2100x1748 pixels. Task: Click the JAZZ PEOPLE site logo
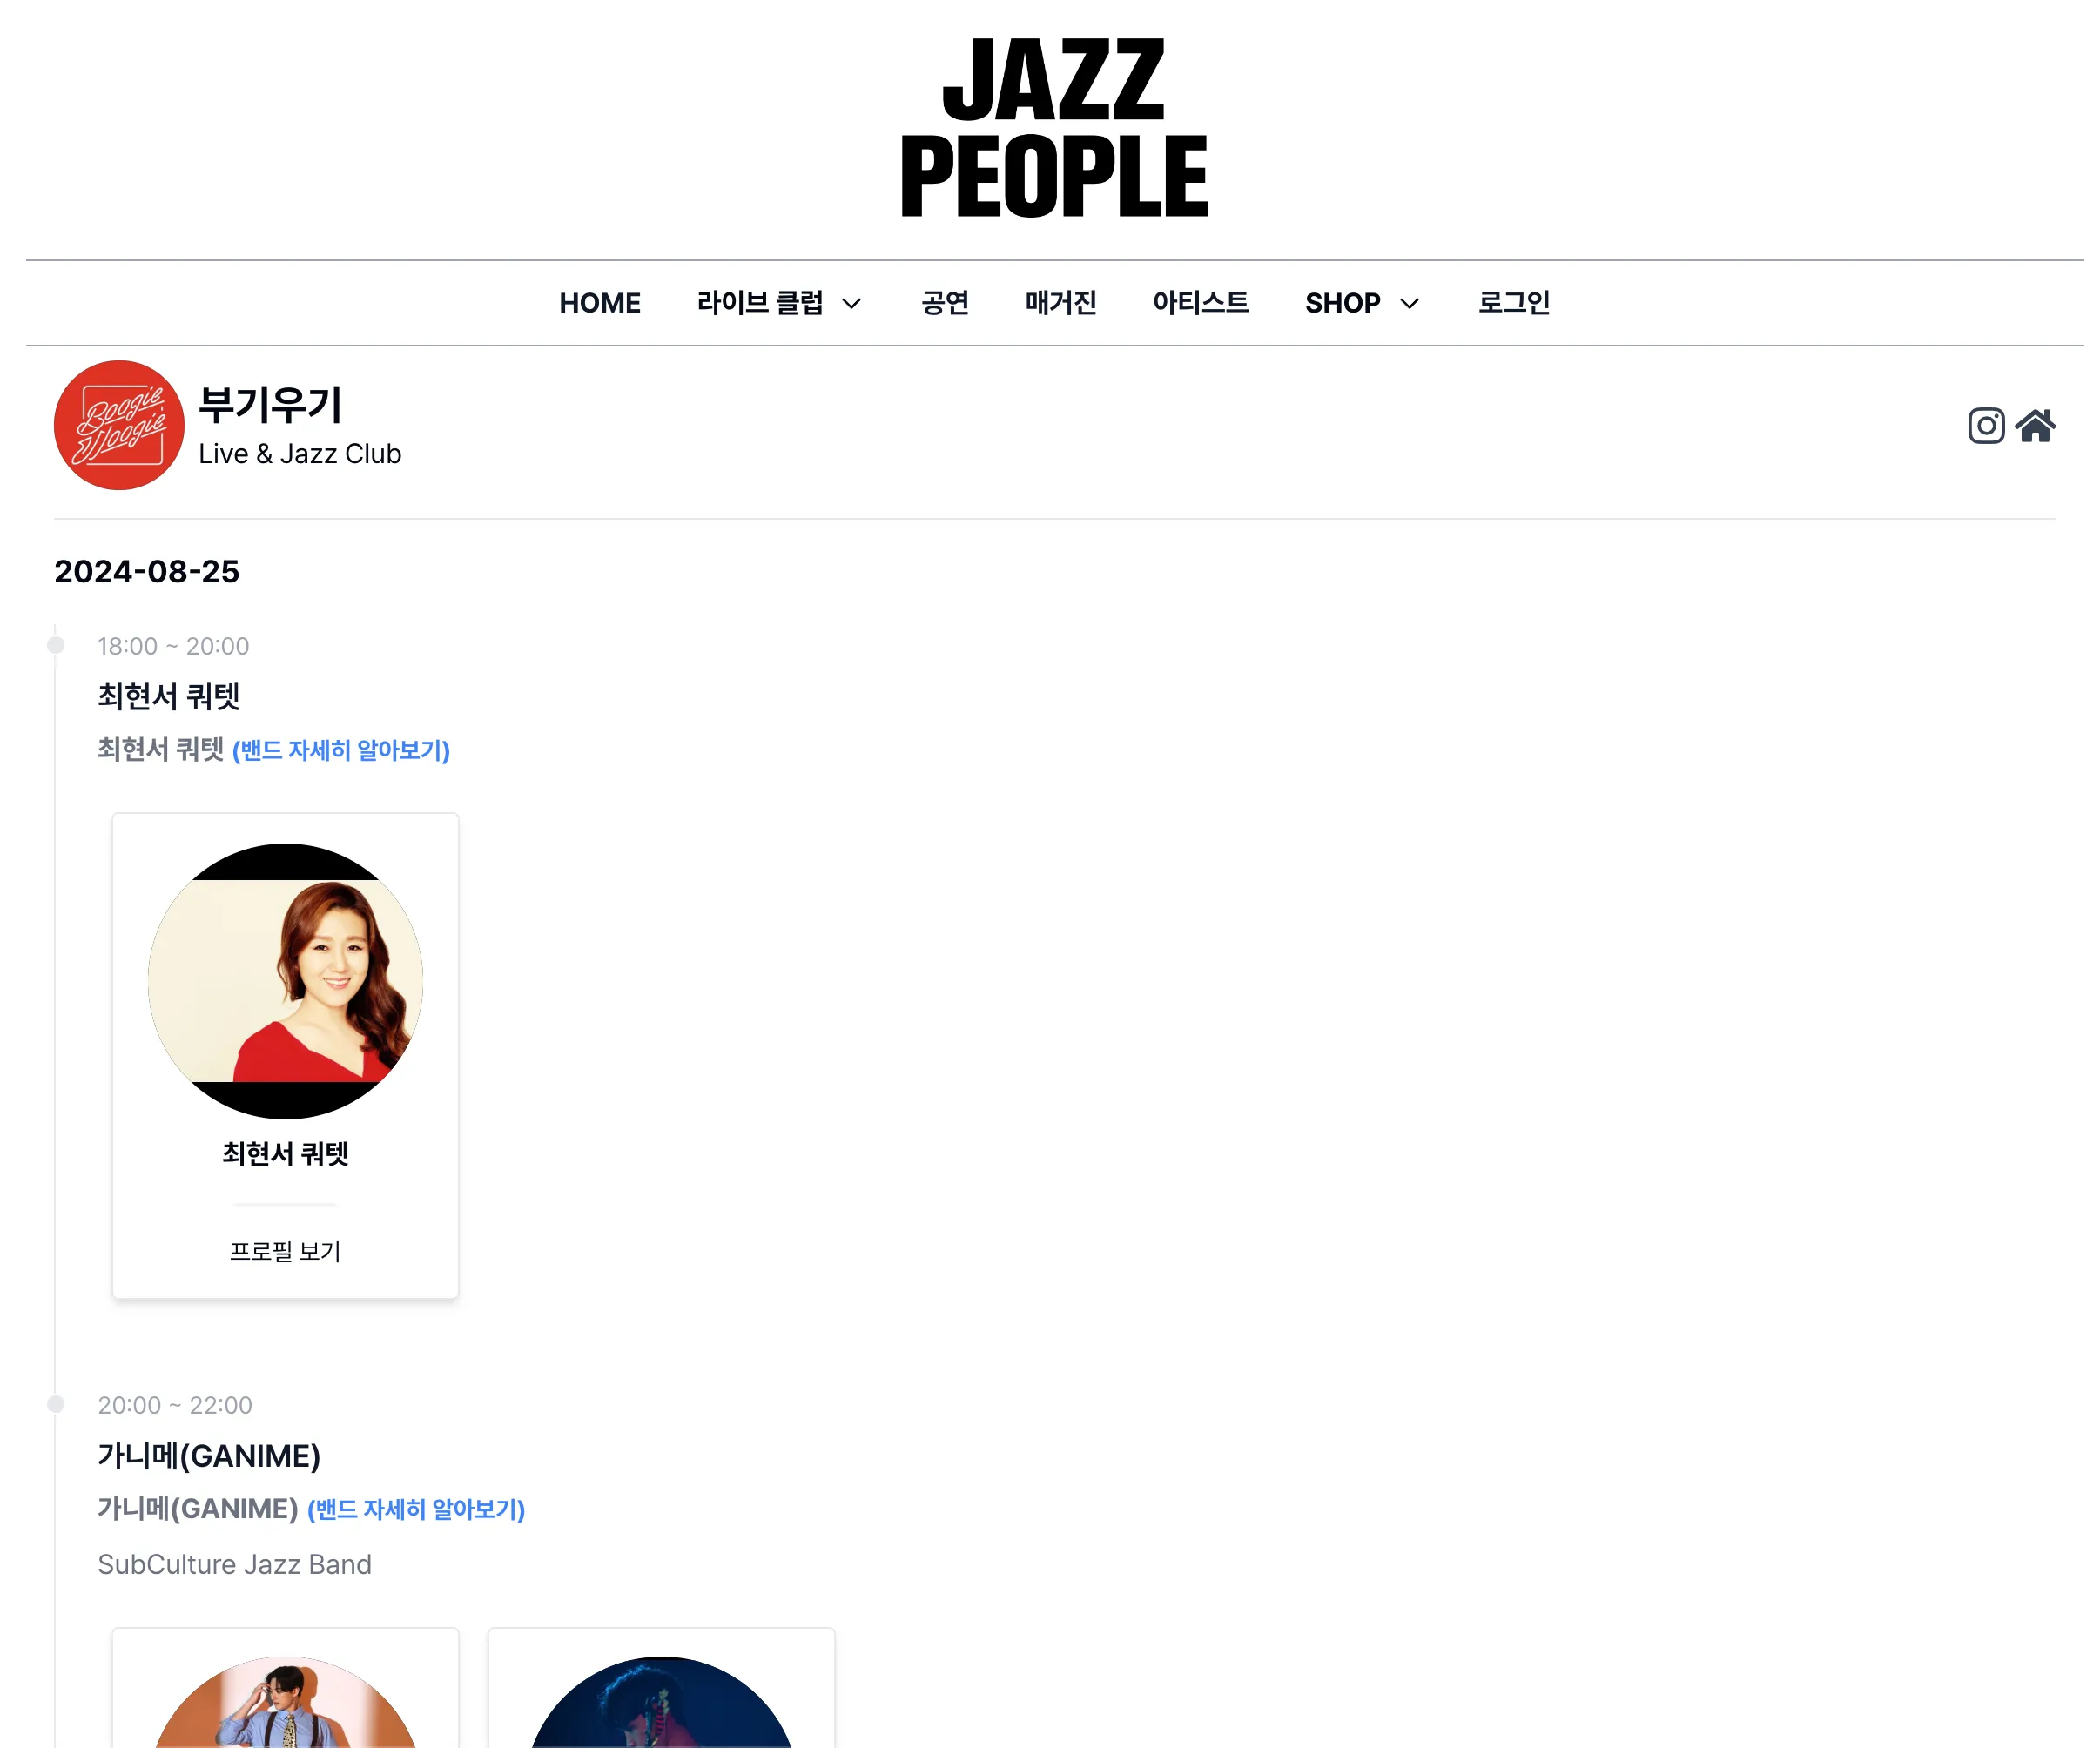tap(1054, 127)
